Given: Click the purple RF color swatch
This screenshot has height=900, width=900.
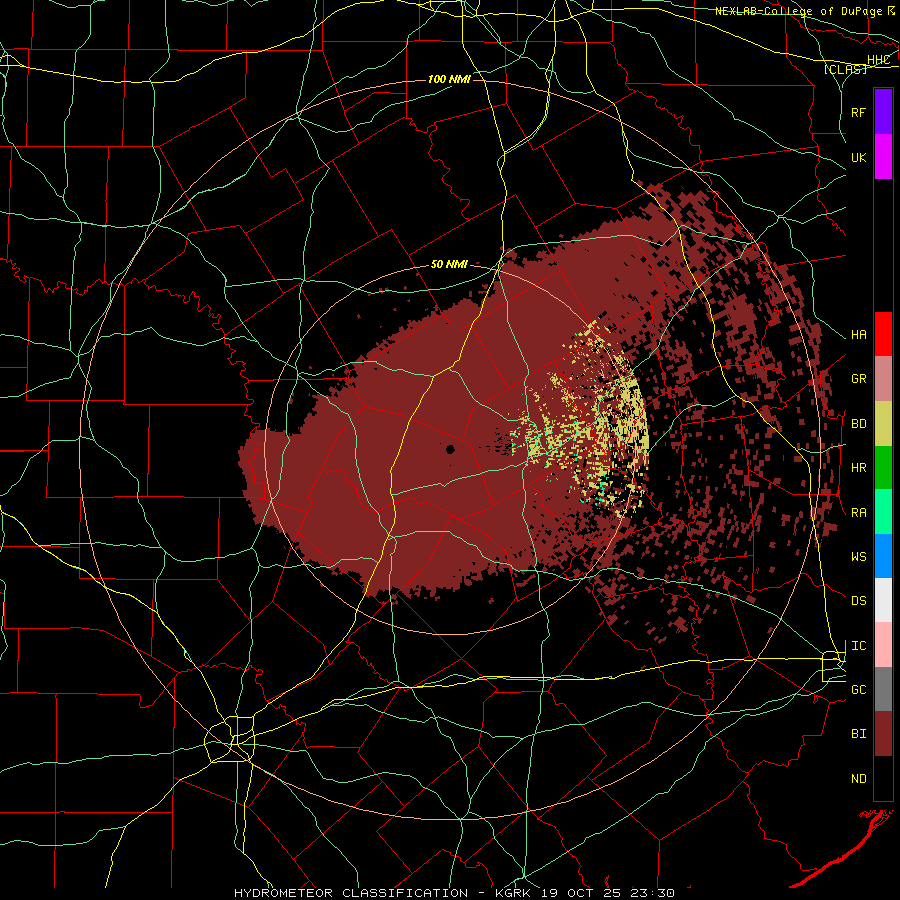Looking at the screenshot, I should point(883,112).
